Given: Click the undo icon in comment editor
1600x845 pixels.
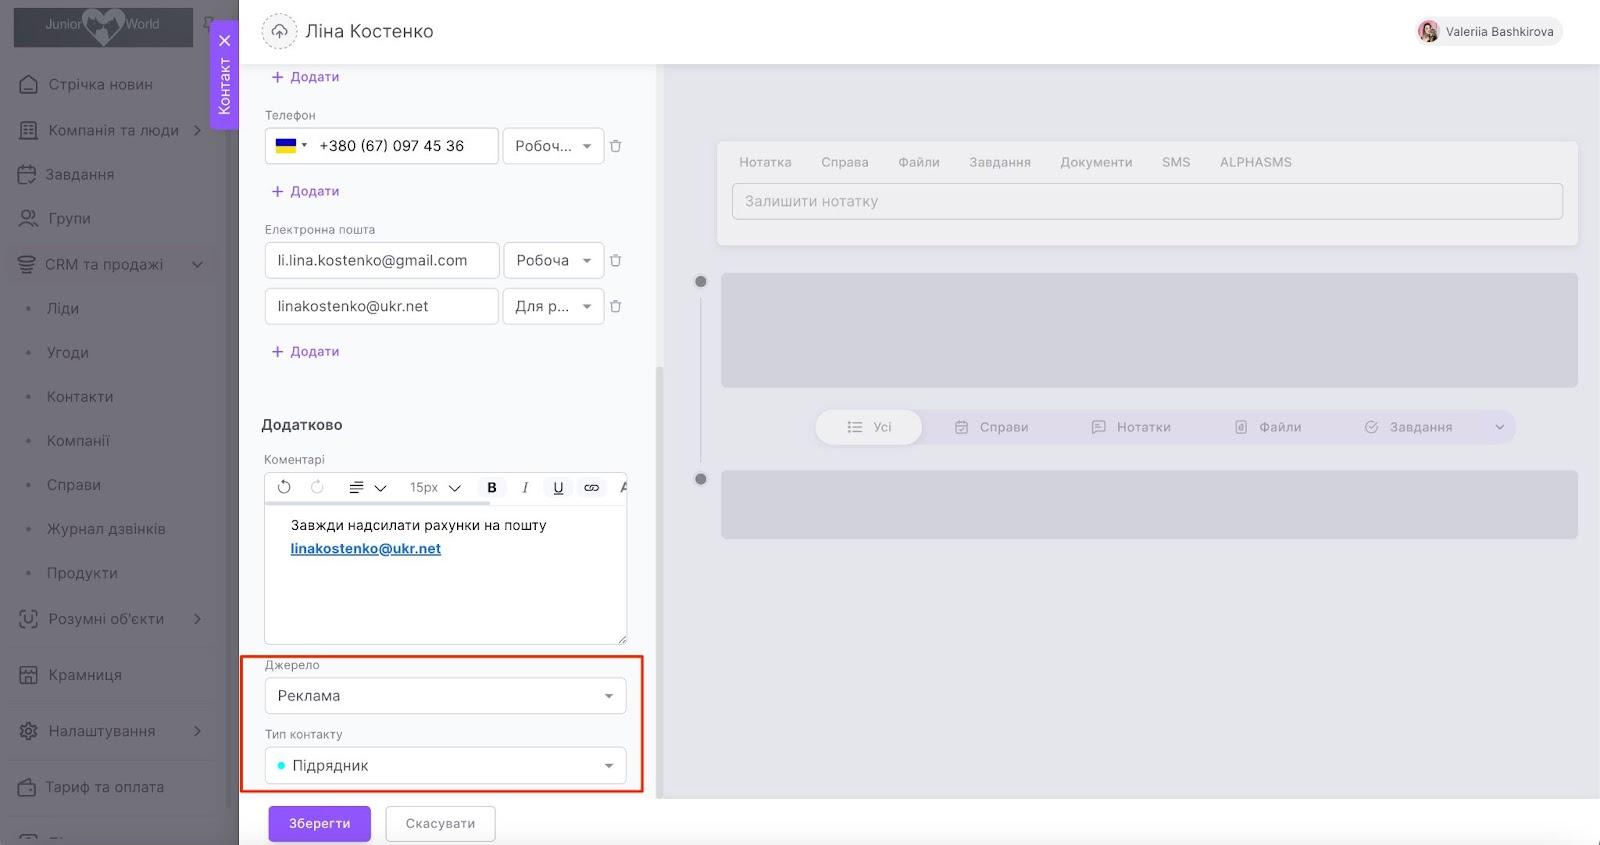Looking at the screenshot, I should 284,487.
